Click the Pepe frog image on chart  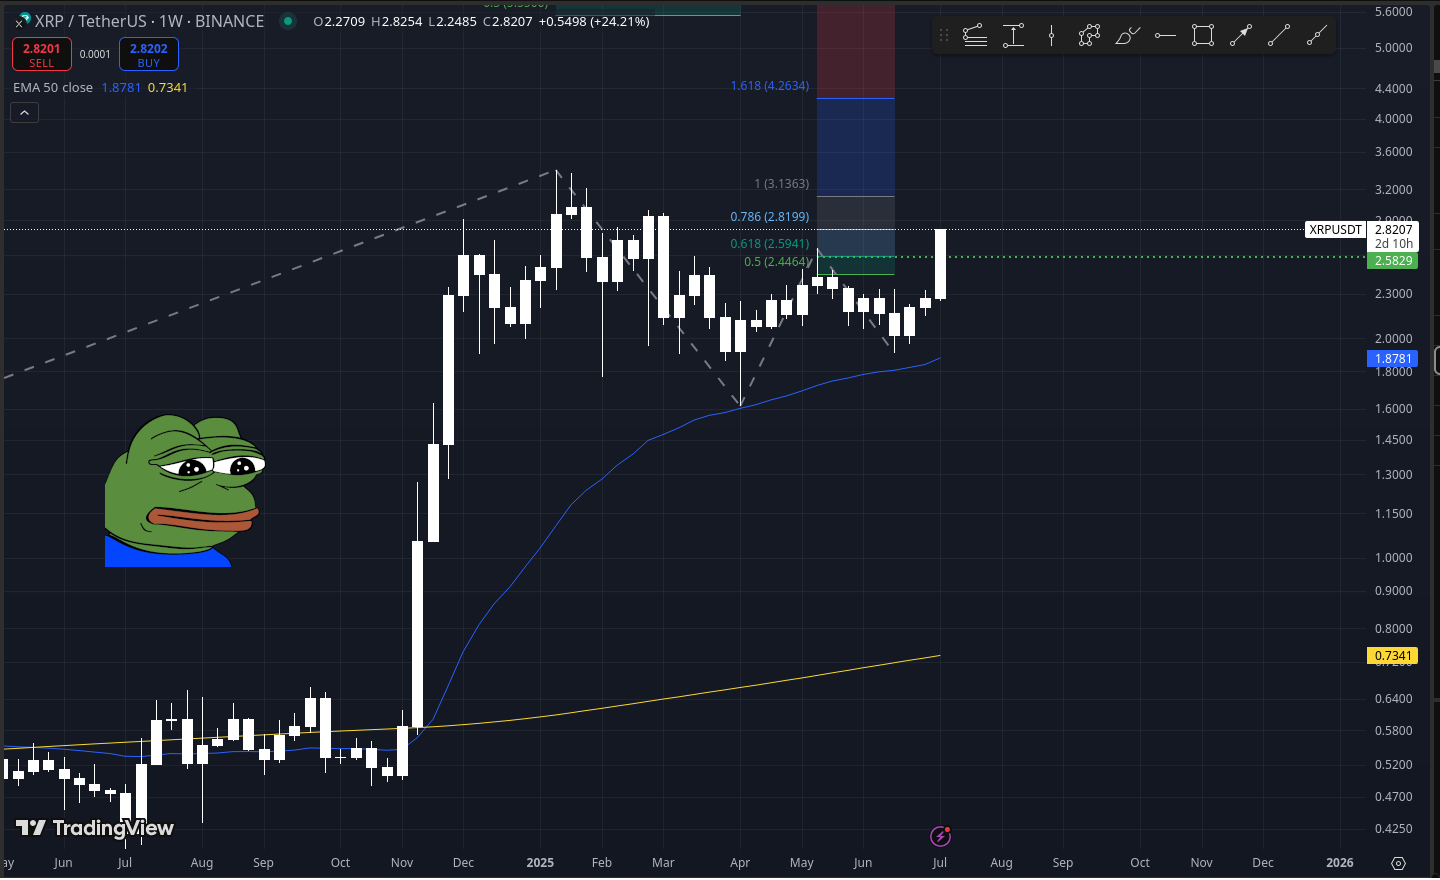pyautogui.click(x=185, y=491)
